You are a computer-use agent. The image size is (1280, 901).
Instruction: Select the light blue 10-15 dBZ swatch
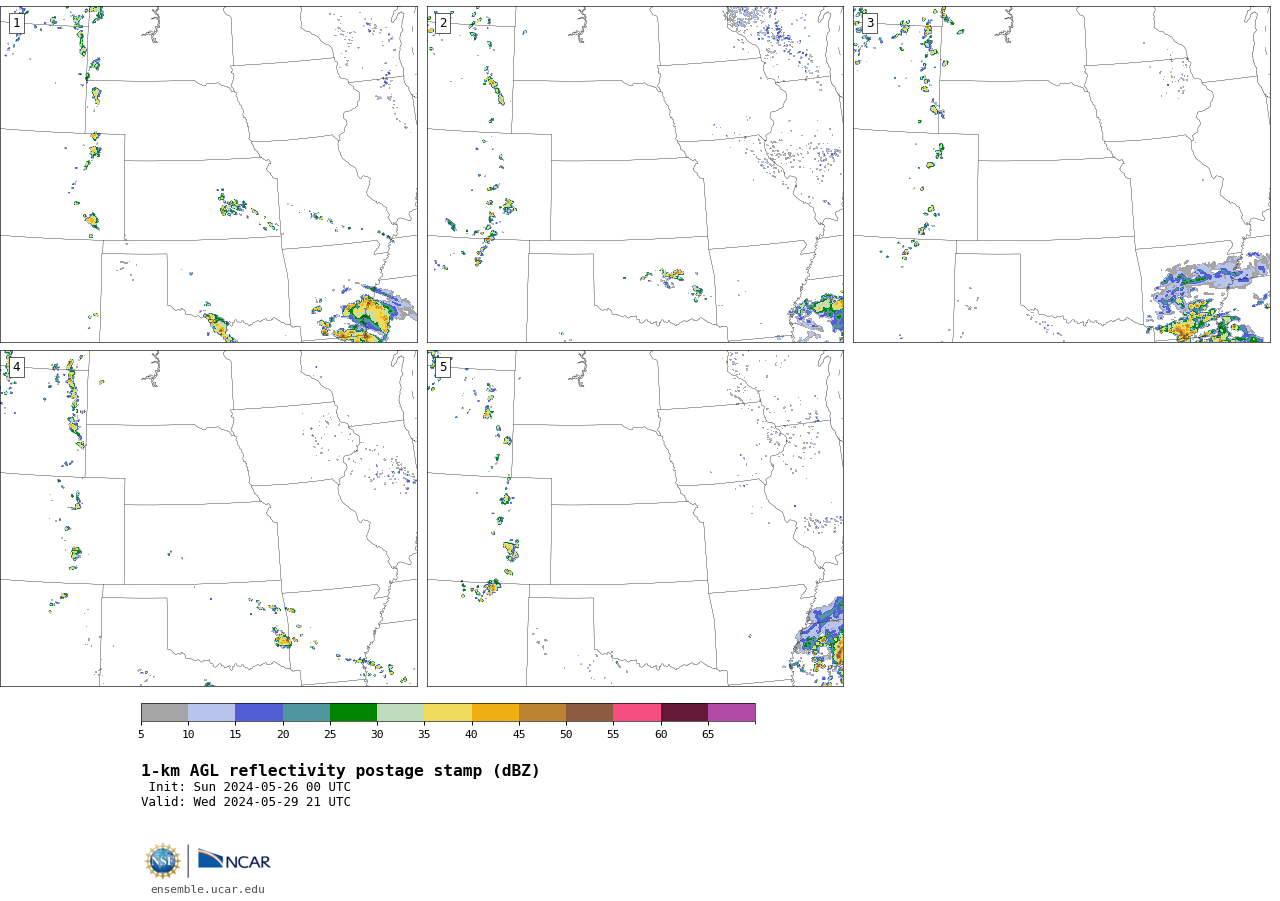(x=211, y=712)
